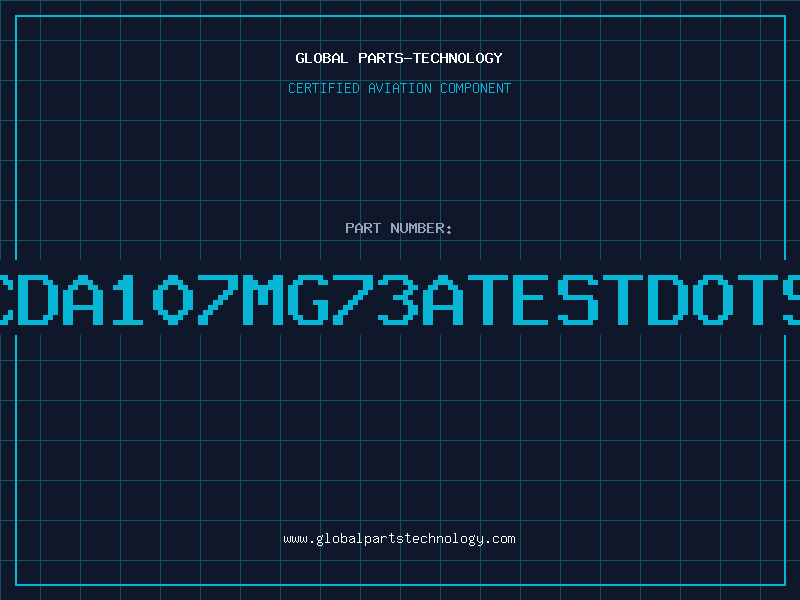Click the large CDA107MG73ATESTDOTS part number
Image resolution: width=800 pixels, height=600 pixels.
point(400,299)
